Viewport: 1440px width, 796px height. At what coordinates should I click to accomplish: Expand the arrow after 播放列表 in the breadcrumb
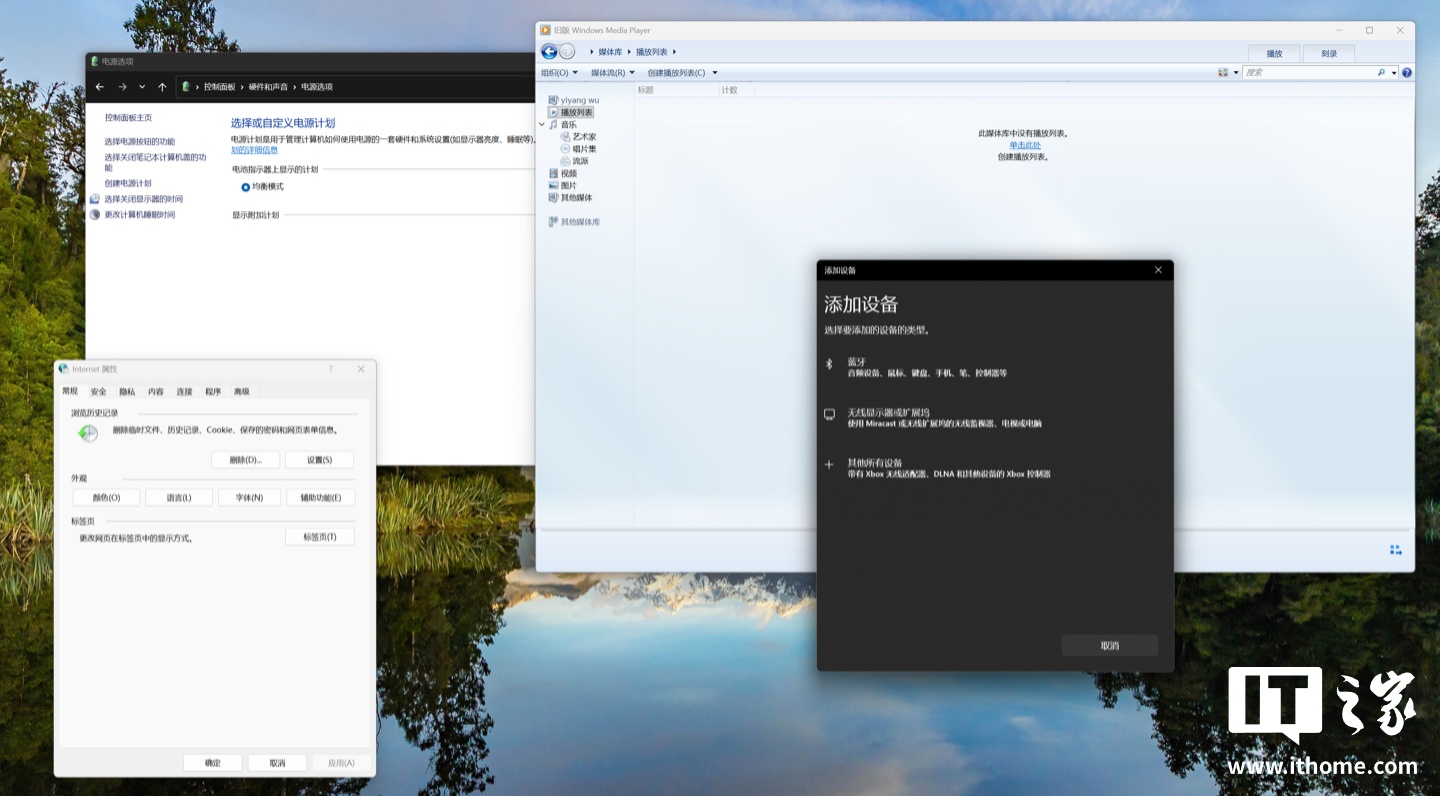click(x=675, y=52)
